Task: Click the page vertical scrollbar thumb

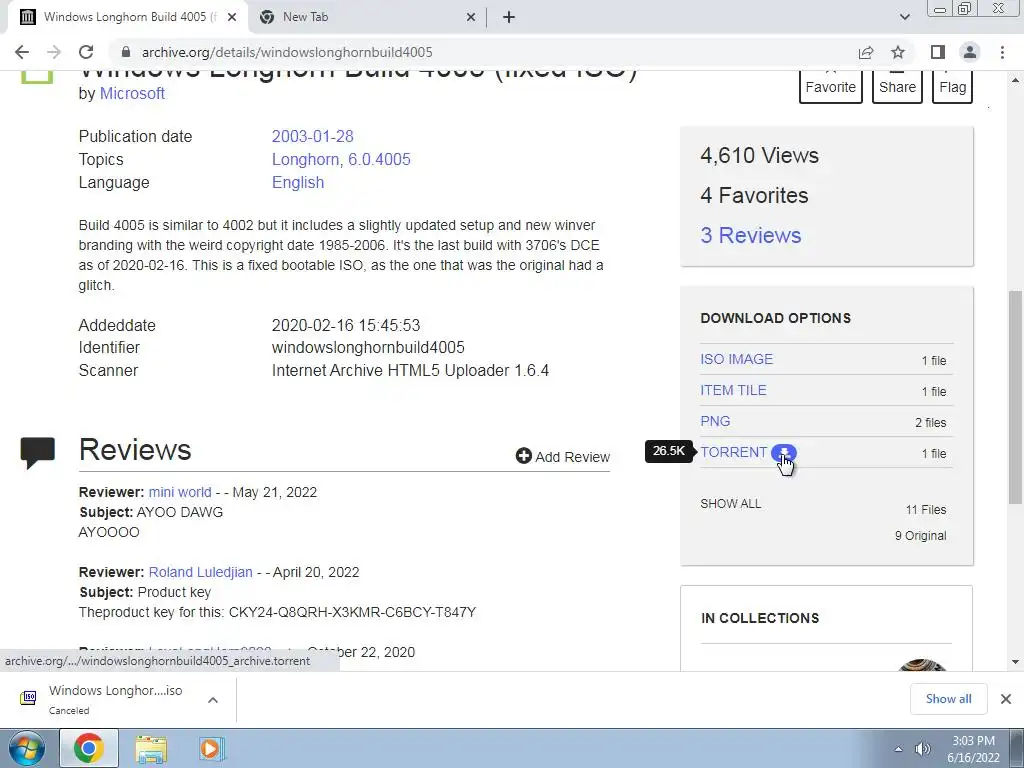Action: point(1015,398)
